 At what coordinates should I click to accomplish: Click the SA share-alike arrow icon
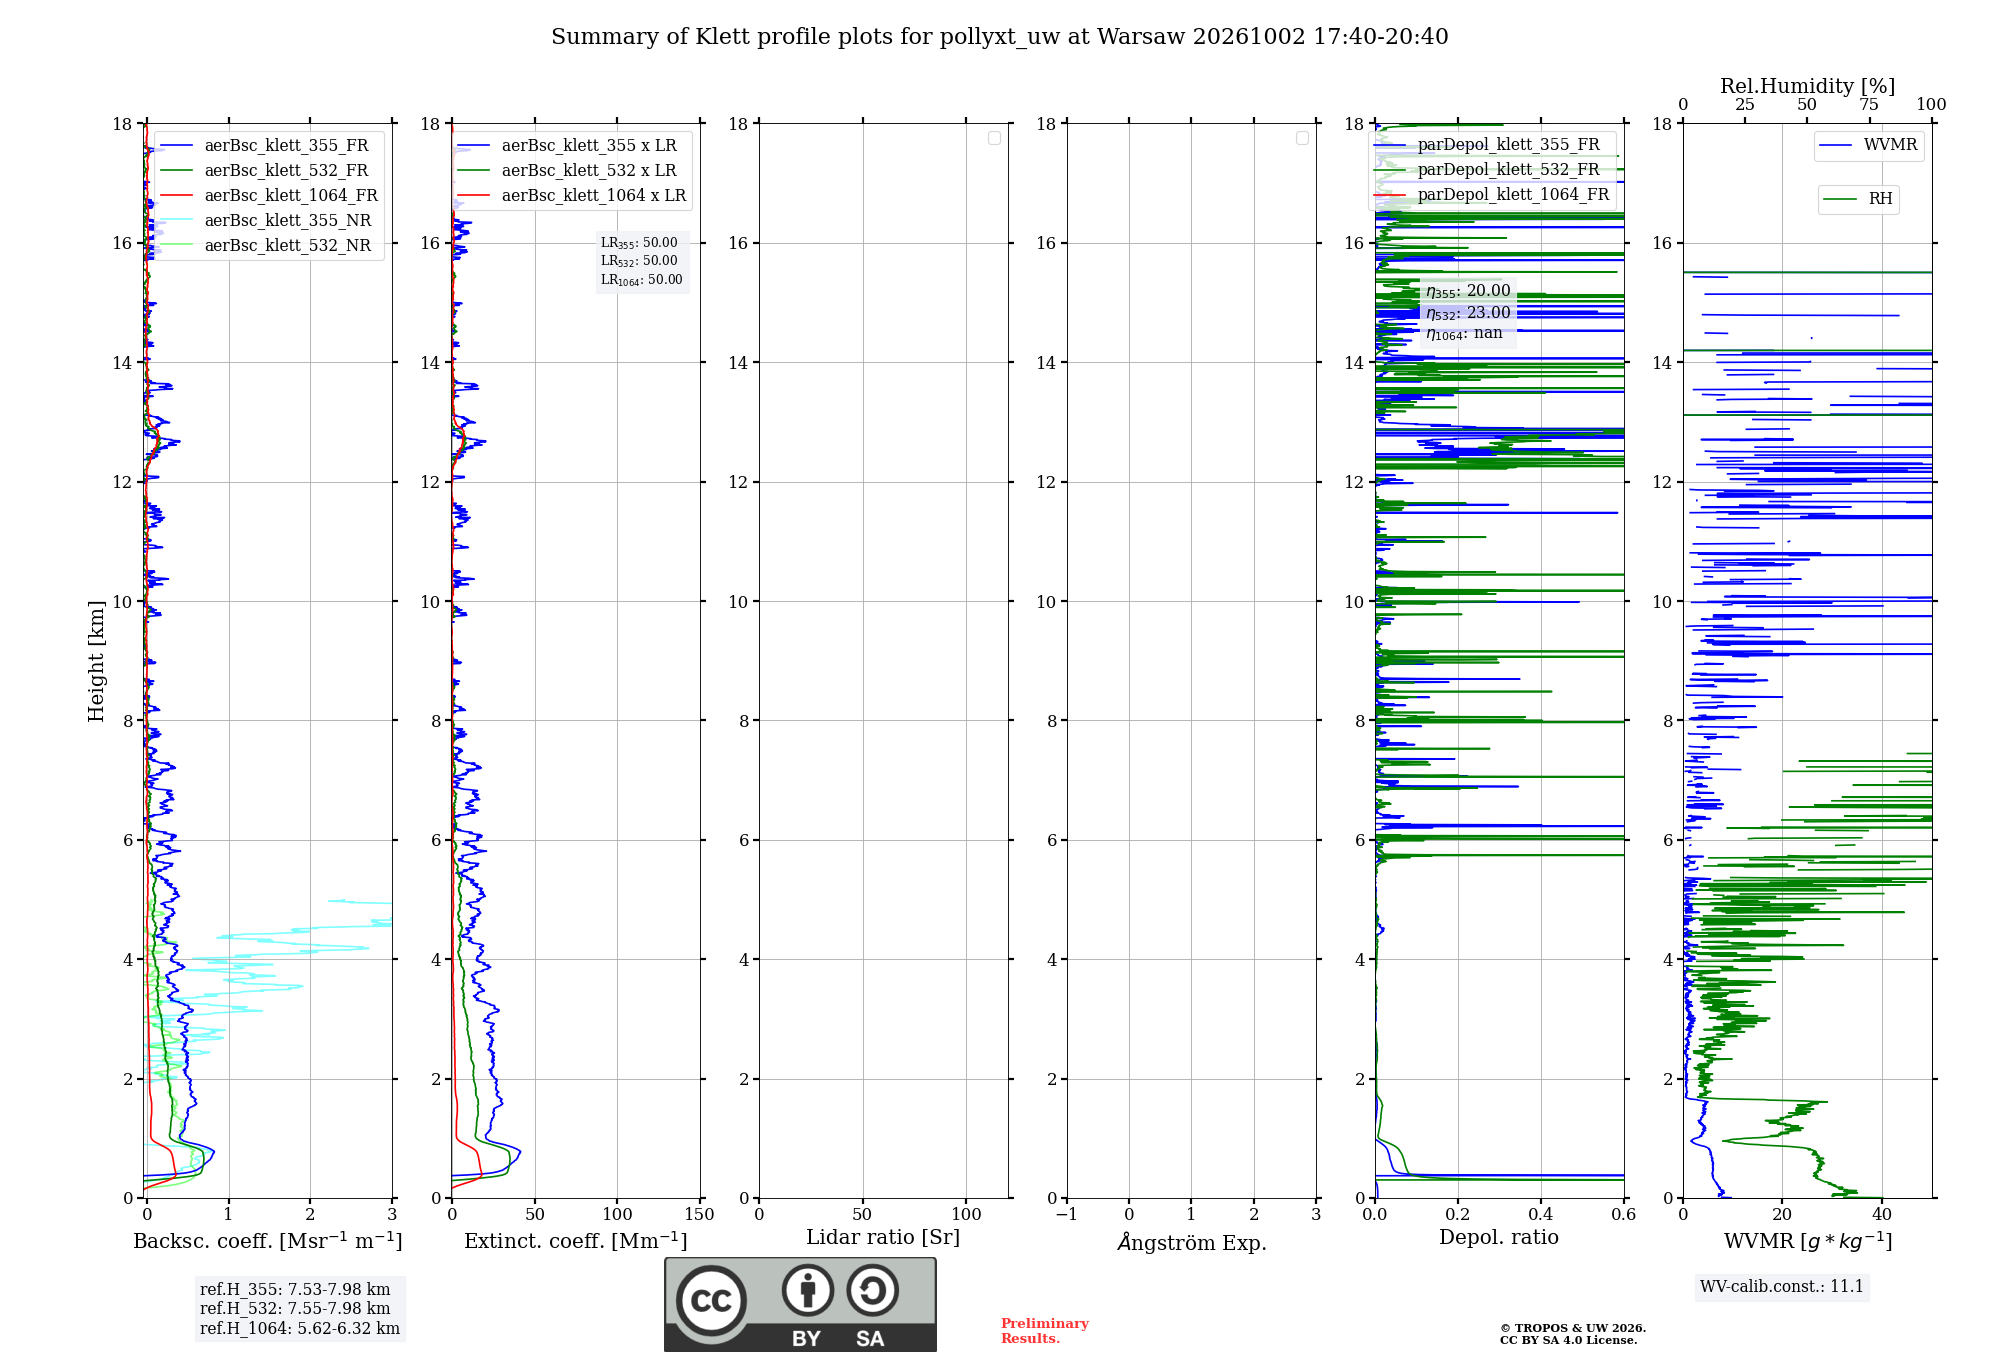point(872,1290)
